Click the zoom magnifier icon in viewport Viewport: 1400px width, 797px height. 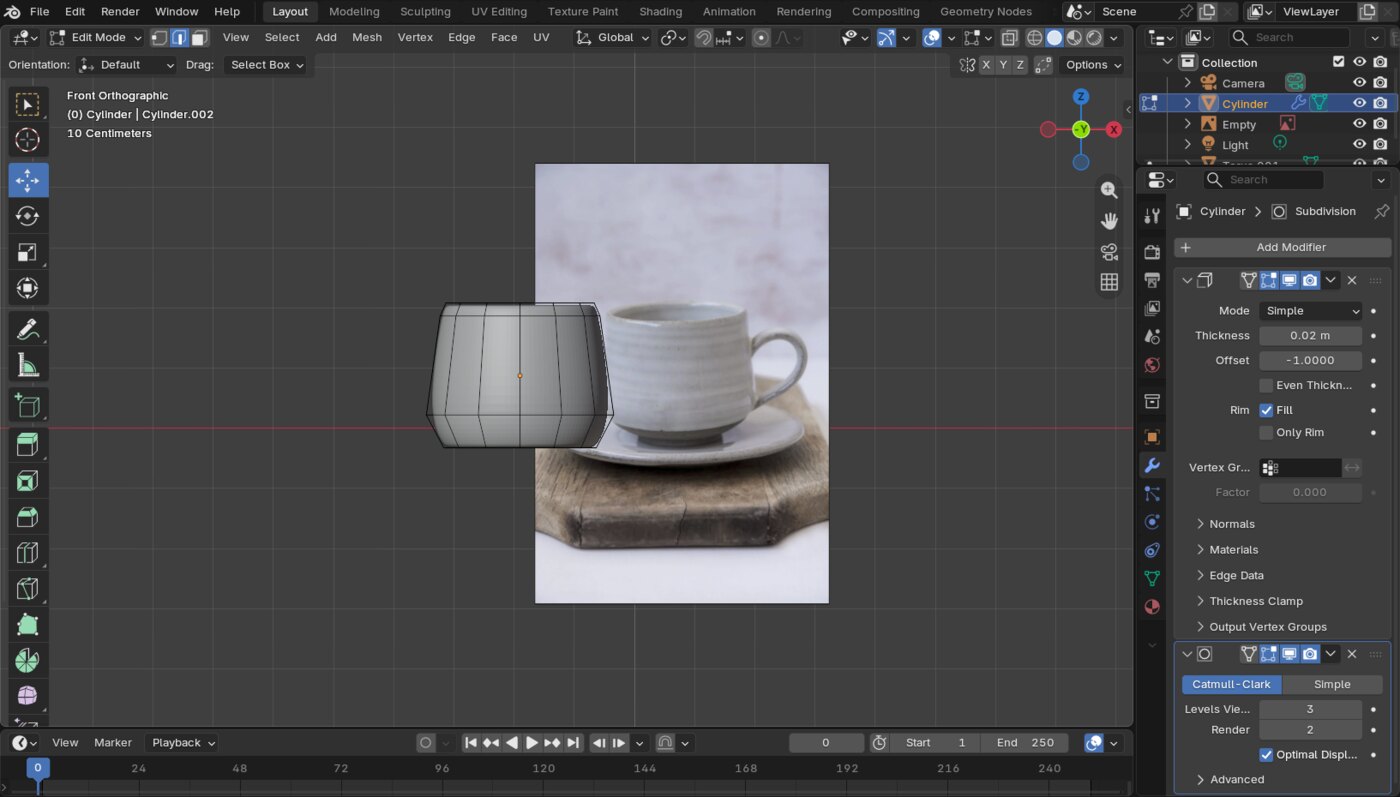coord(1109,190)
